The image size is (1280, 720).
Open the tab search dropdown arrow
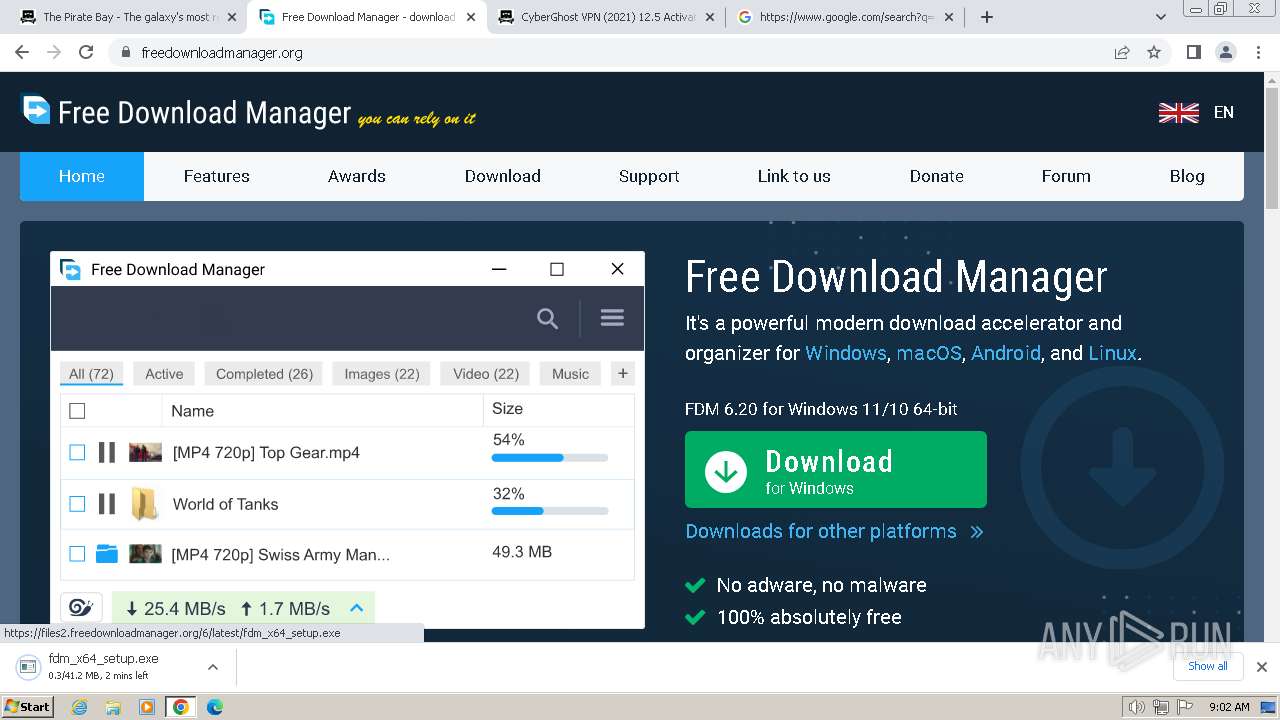click(1161, 17)
